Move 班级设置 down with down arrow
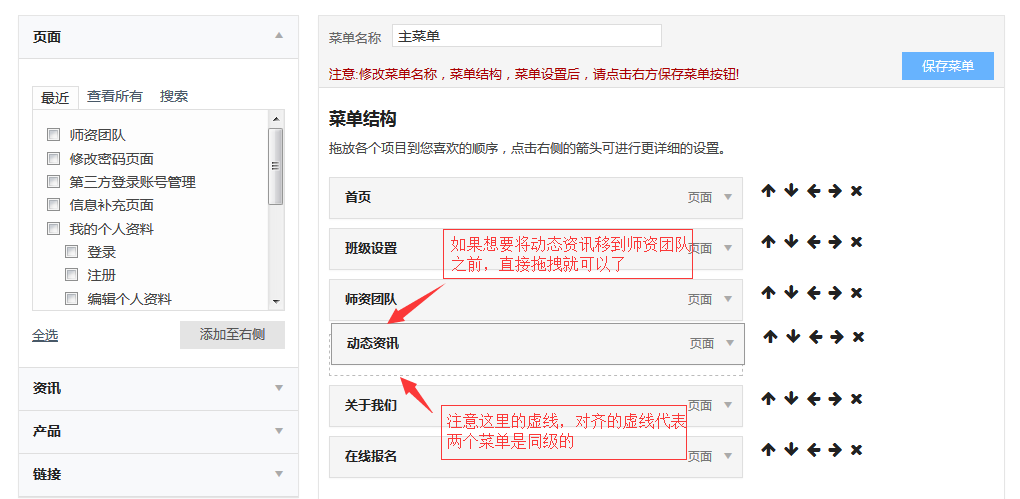 click(x=790, y=242)
